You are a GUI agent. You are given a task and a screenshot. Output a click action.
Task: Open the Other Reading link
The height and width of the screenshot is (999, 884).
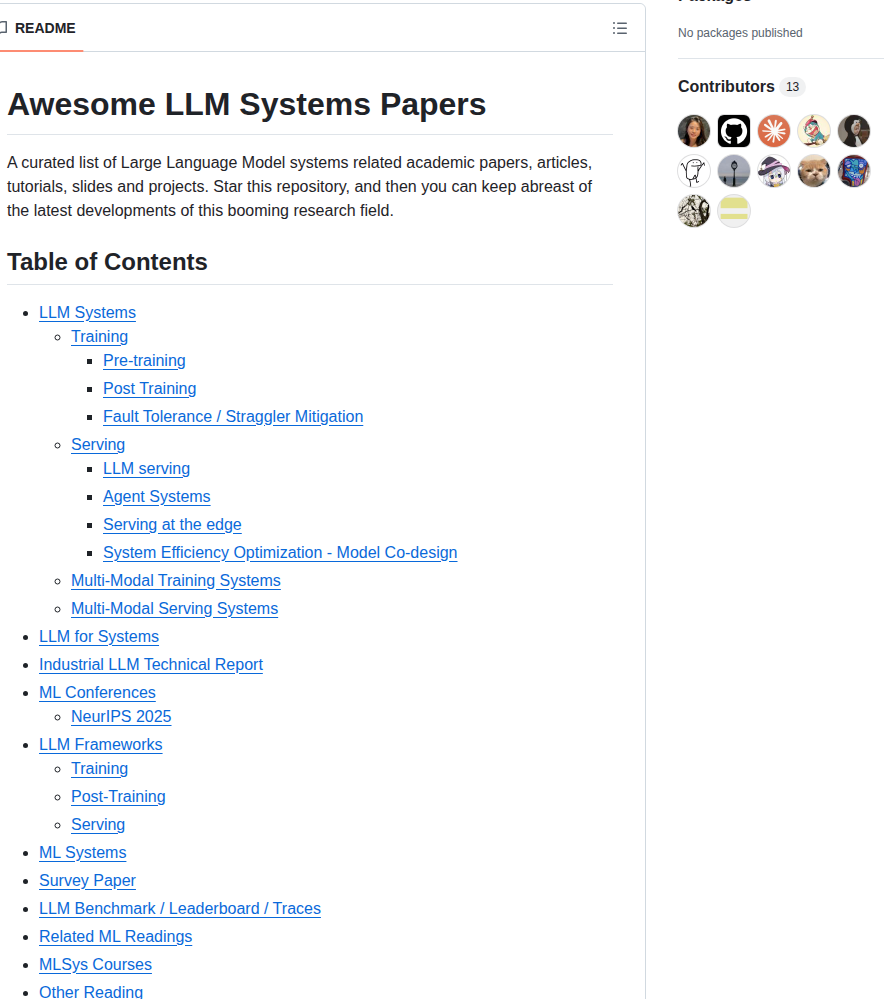pos(91,991)
